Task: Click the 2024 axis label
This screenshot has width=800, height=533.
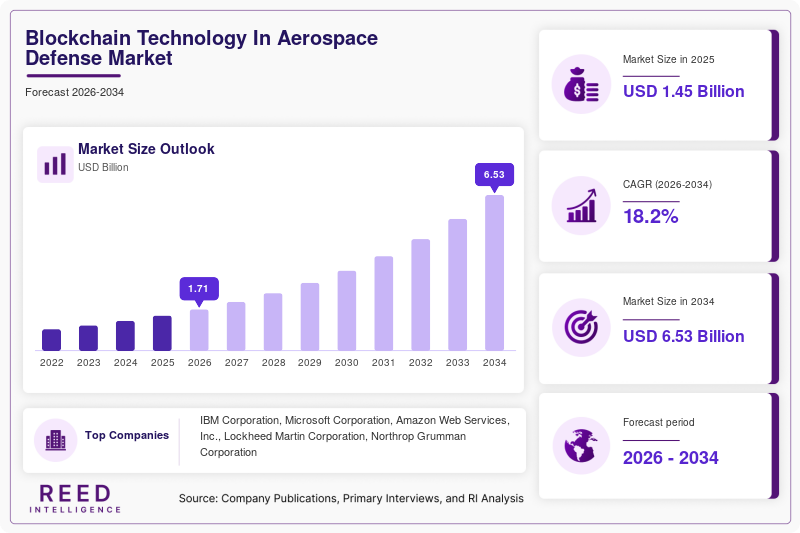Action: click(126, 363)
